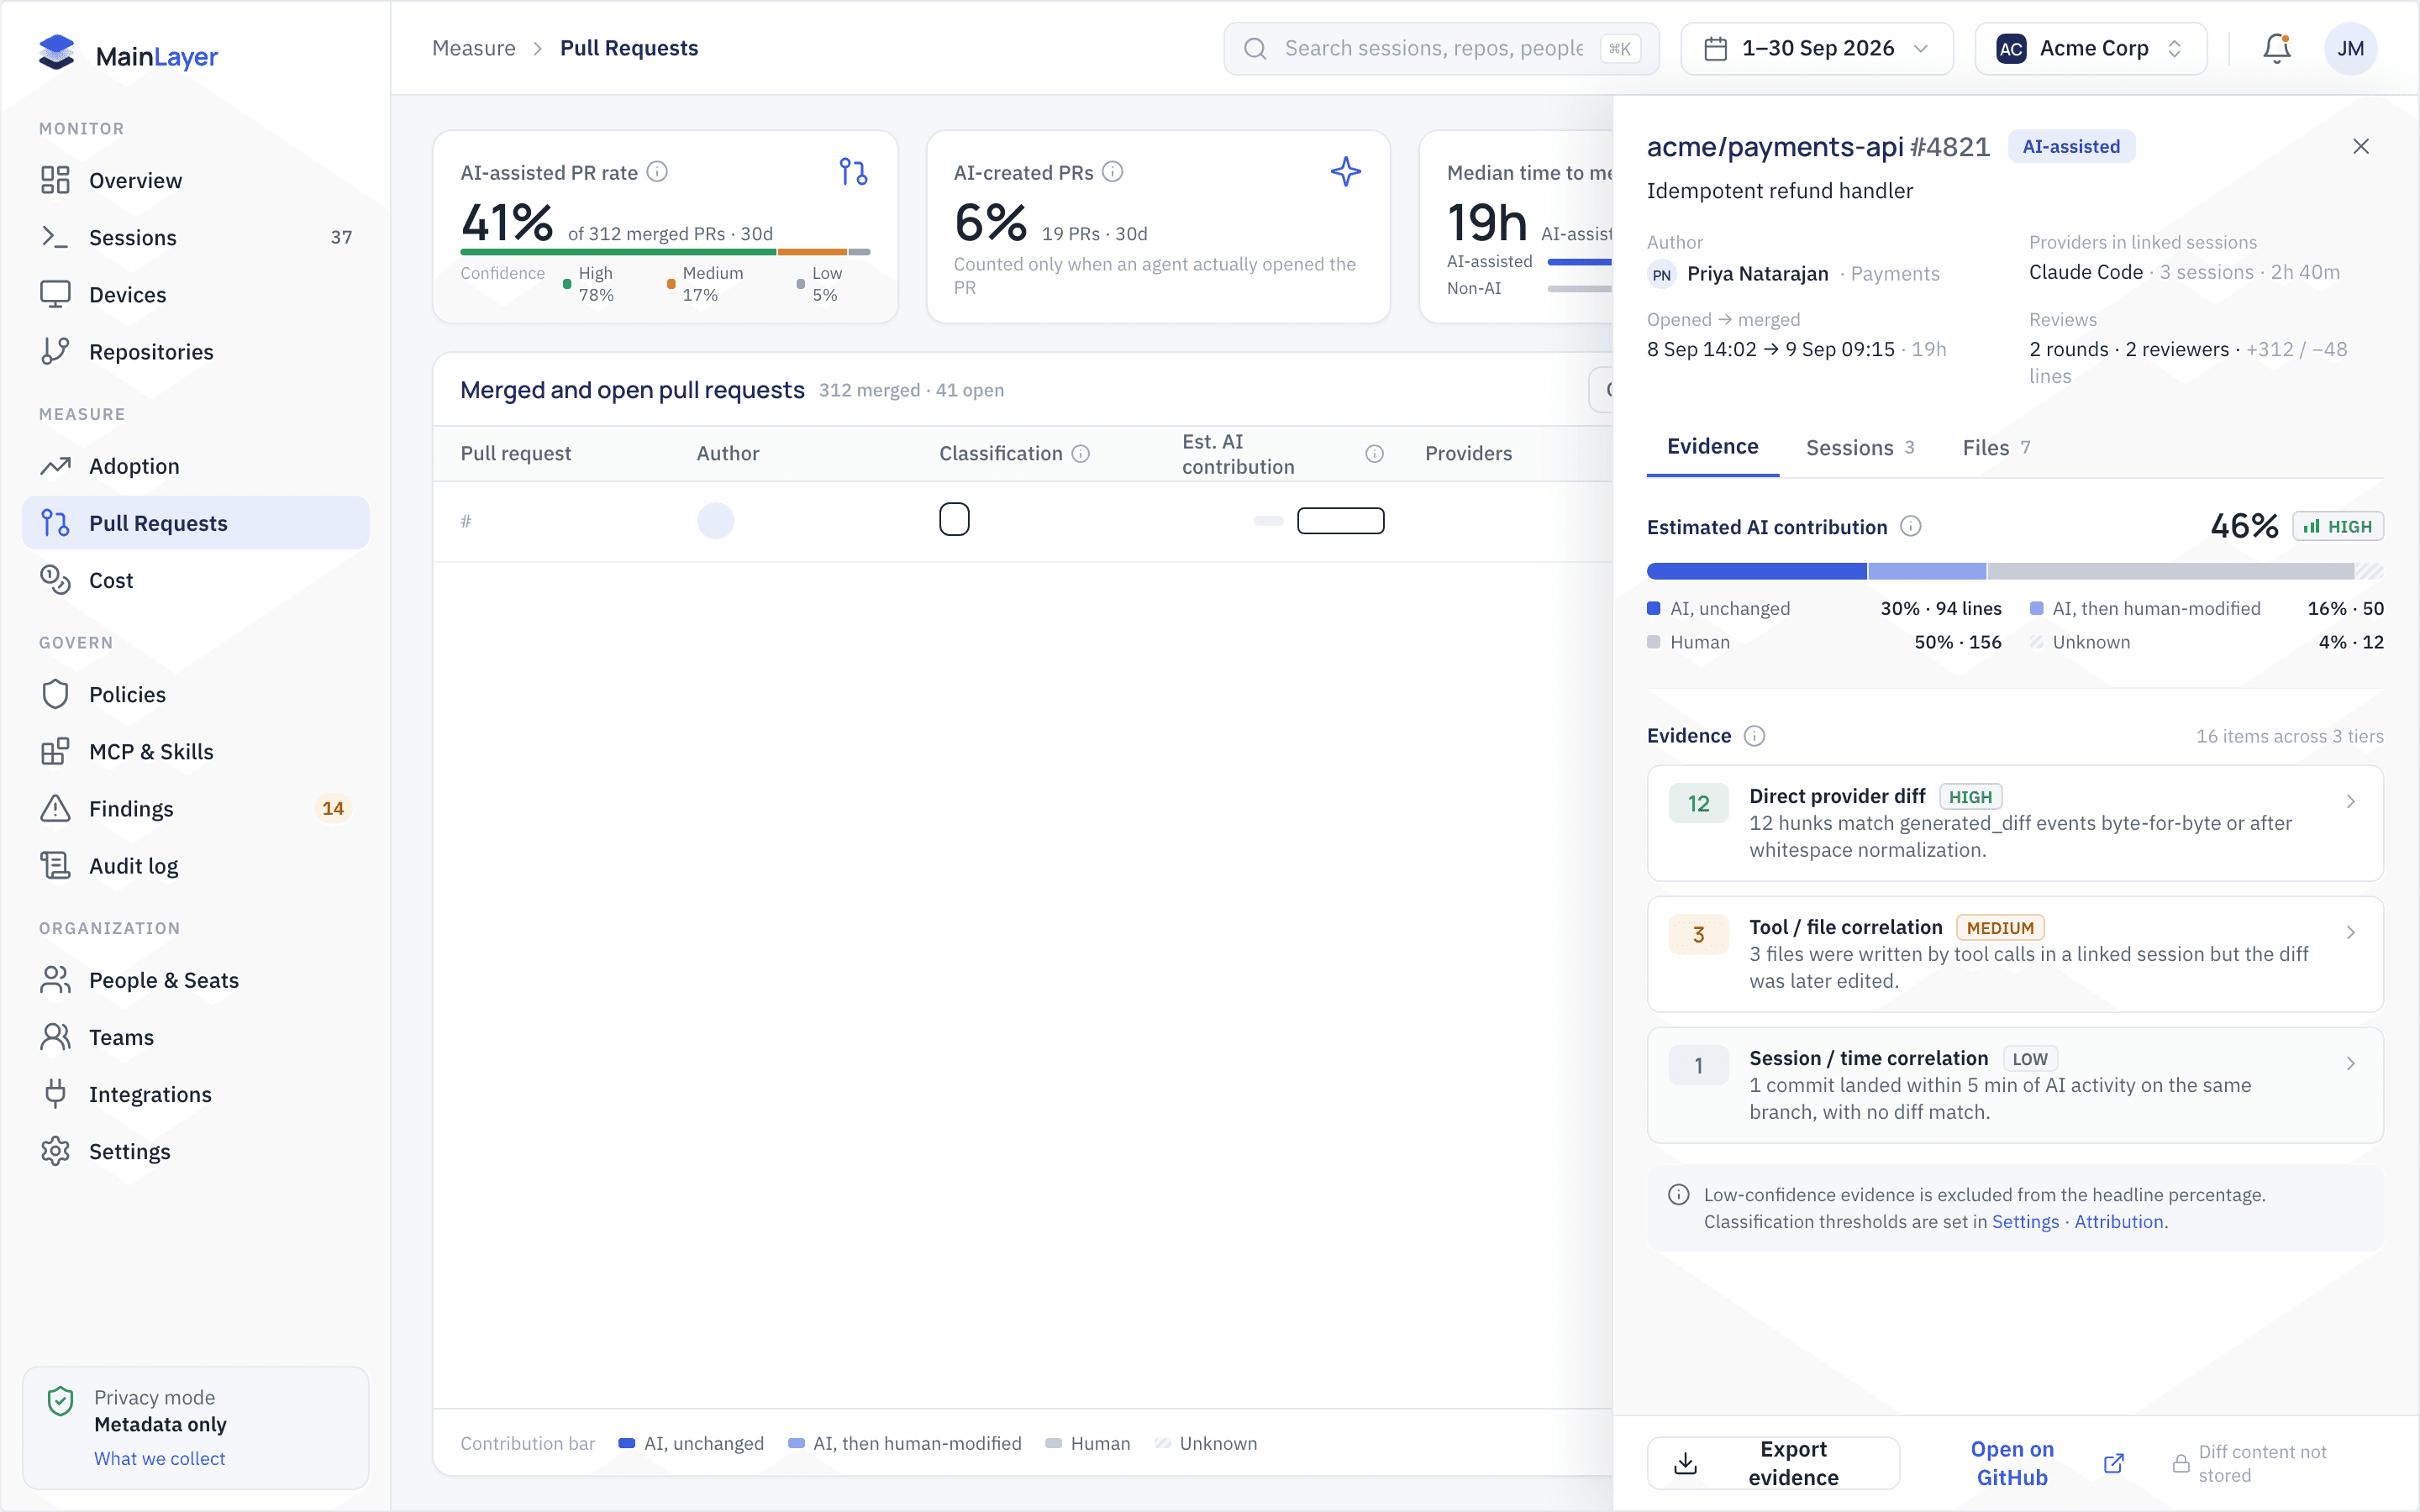Image resolution: width=2420 pixels, height=1512 pixels.
Task: Click the count badge 12 on Direct provider diff
Action: coord(1699,803)
